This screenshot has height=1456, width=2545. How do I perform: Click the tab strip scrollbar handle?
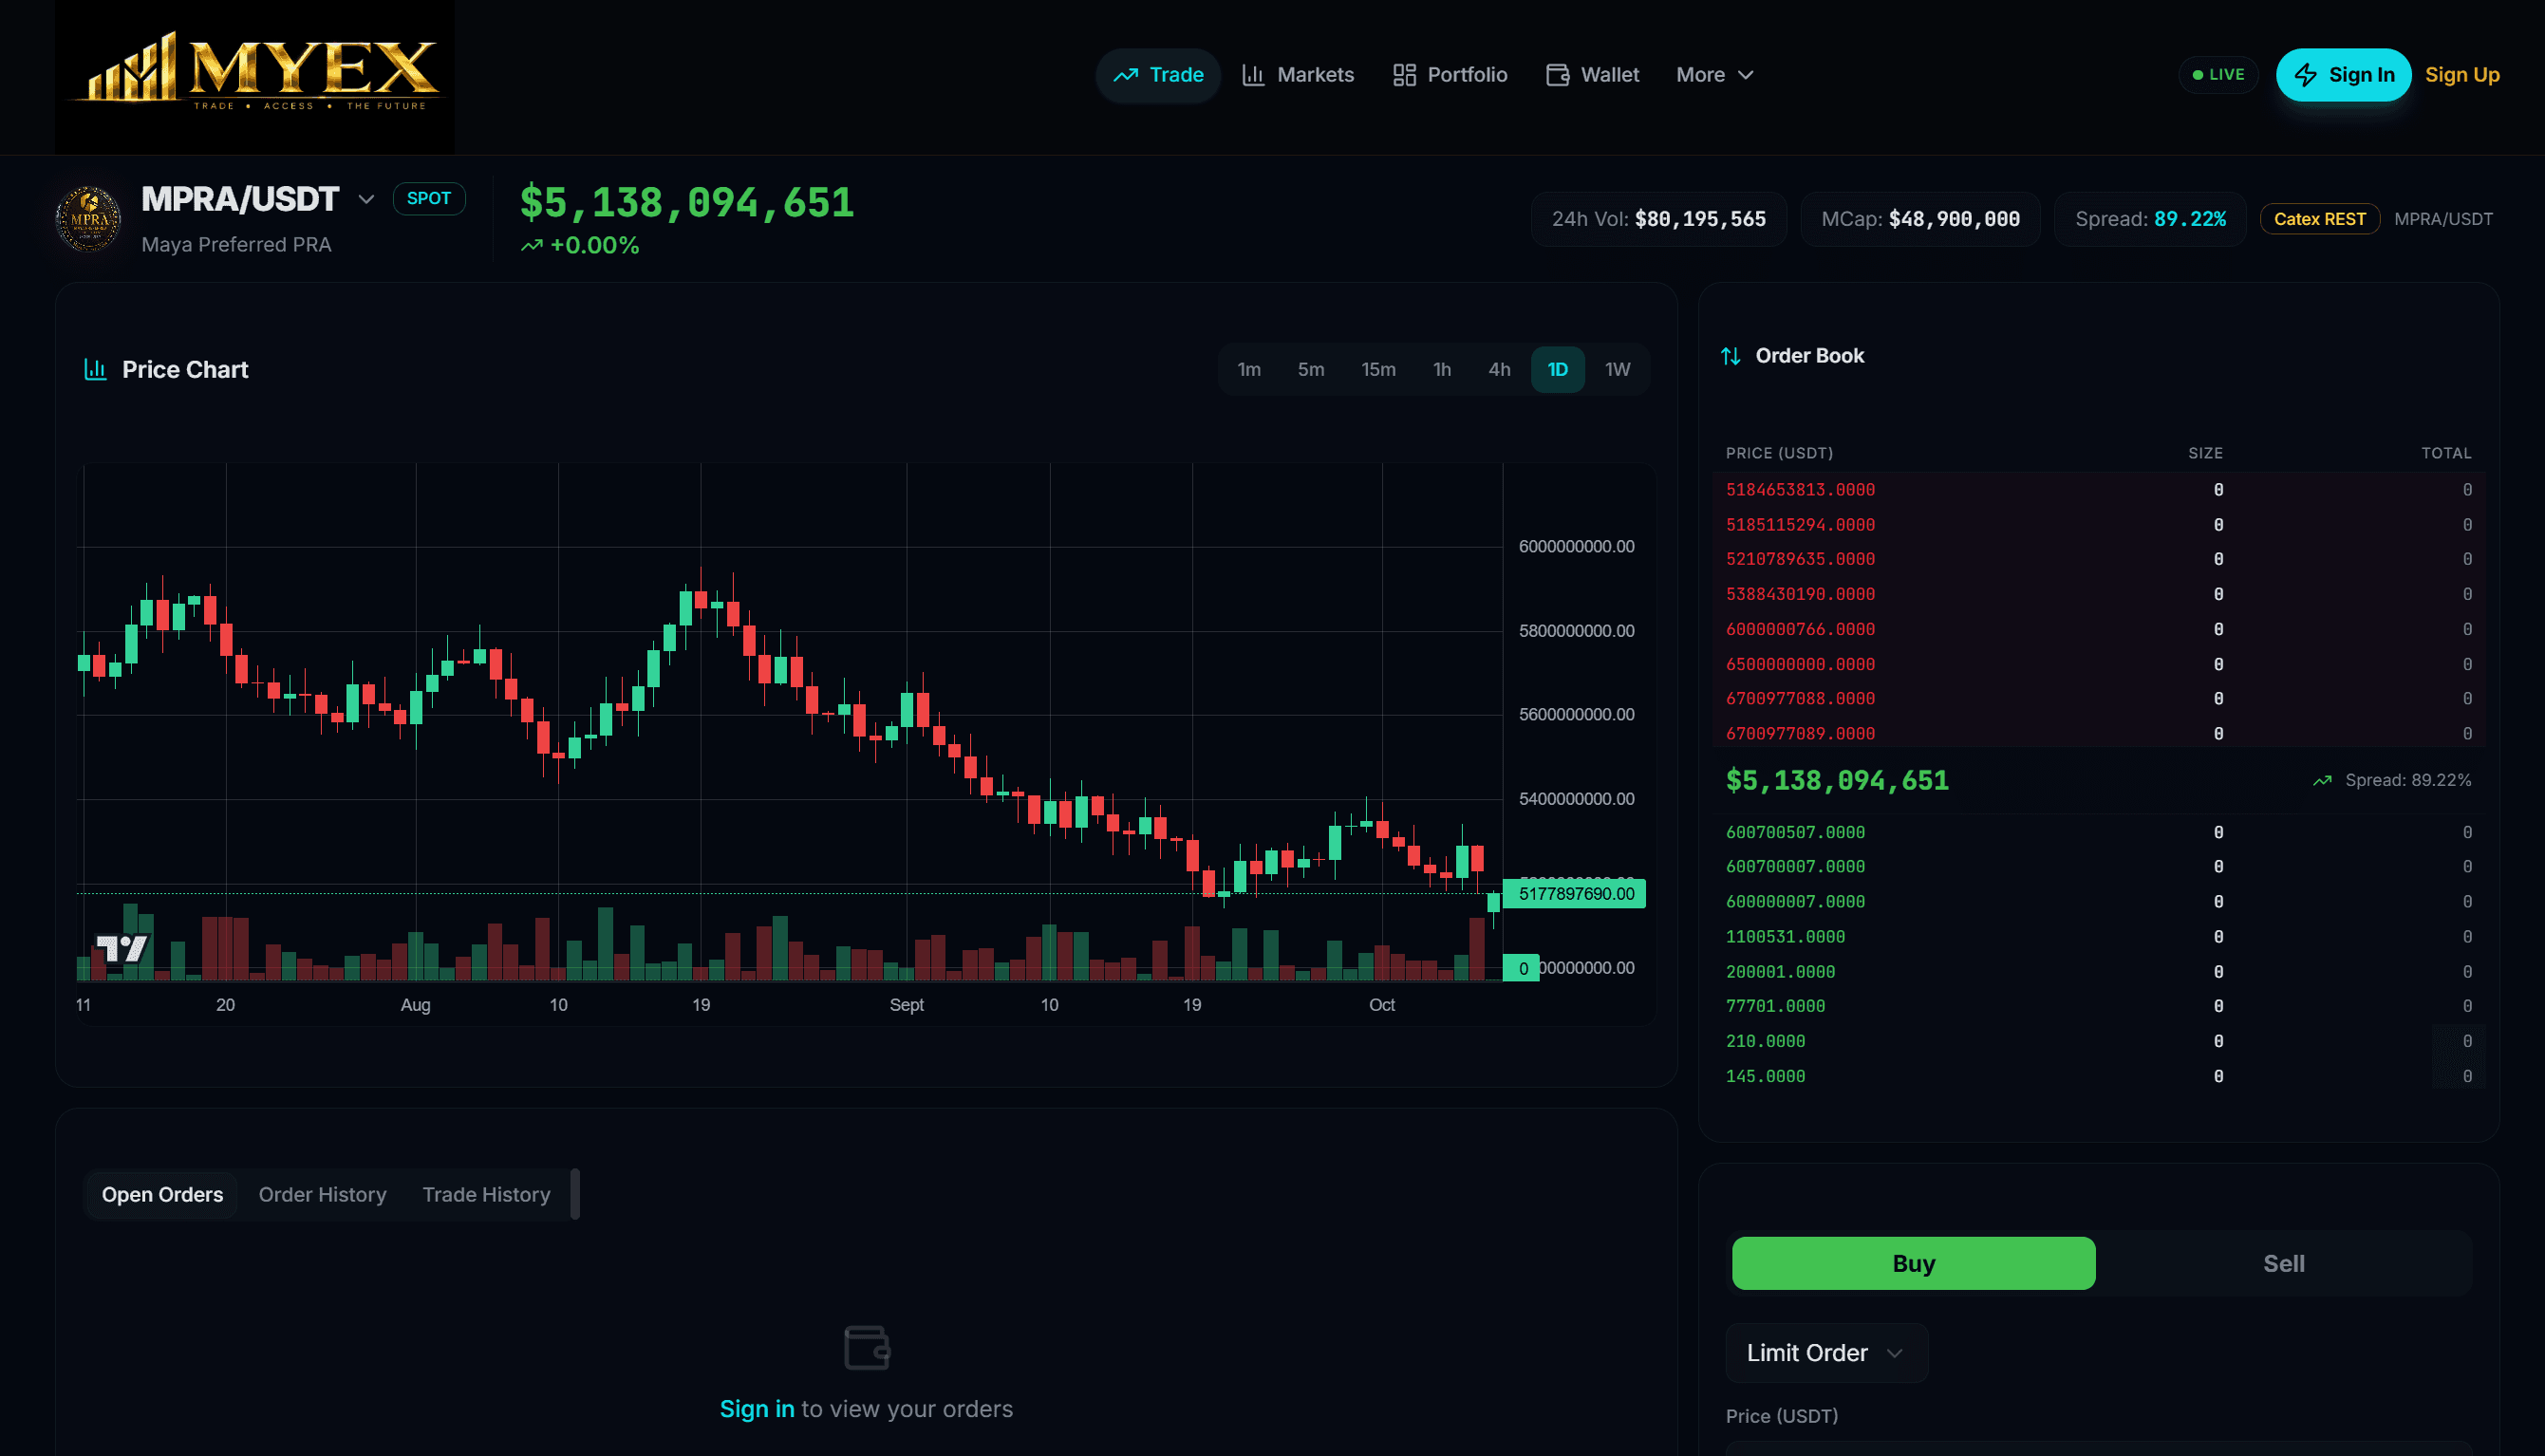[575, 1194]
